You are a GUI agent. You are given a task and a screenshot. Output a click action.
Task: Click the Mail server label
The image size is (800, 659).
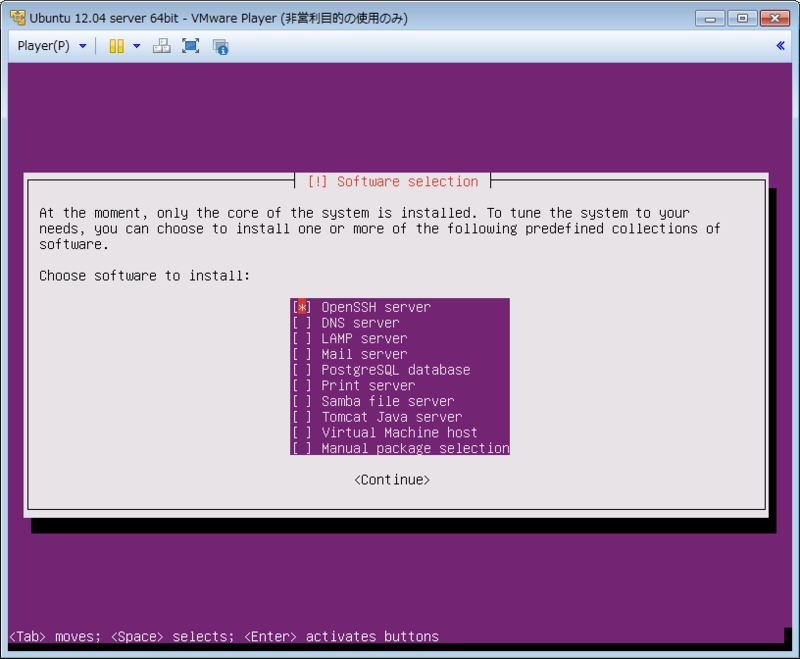[x=364, y=354]
